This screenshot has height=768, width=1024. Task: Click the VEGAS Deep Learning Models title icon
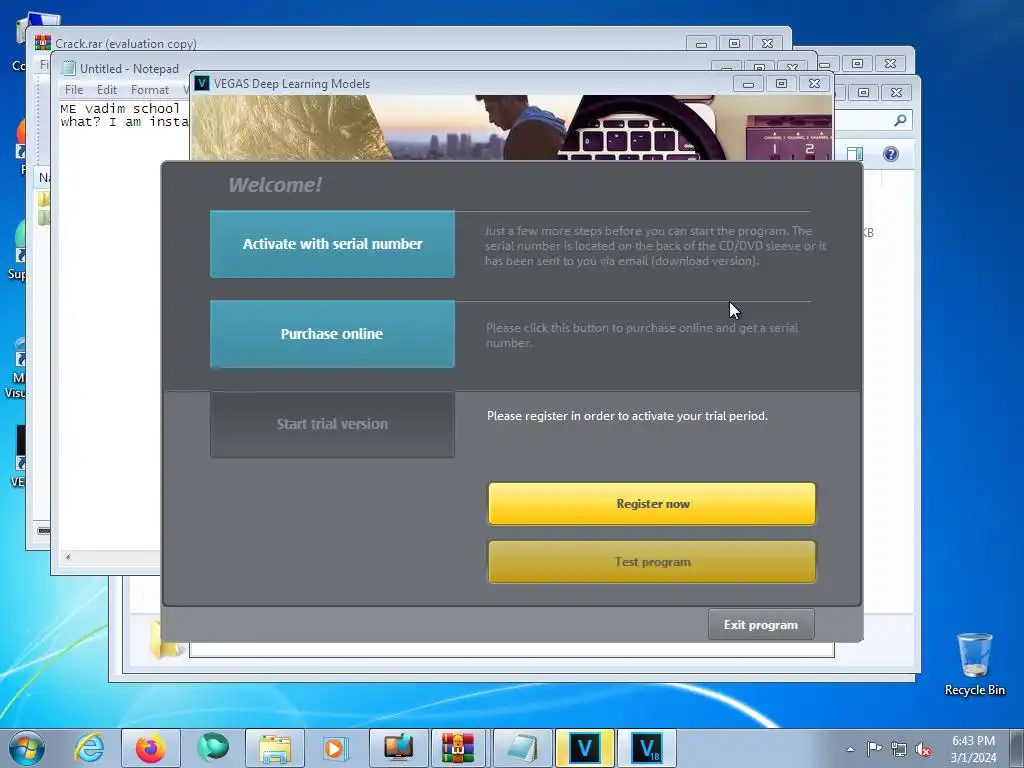202,84
